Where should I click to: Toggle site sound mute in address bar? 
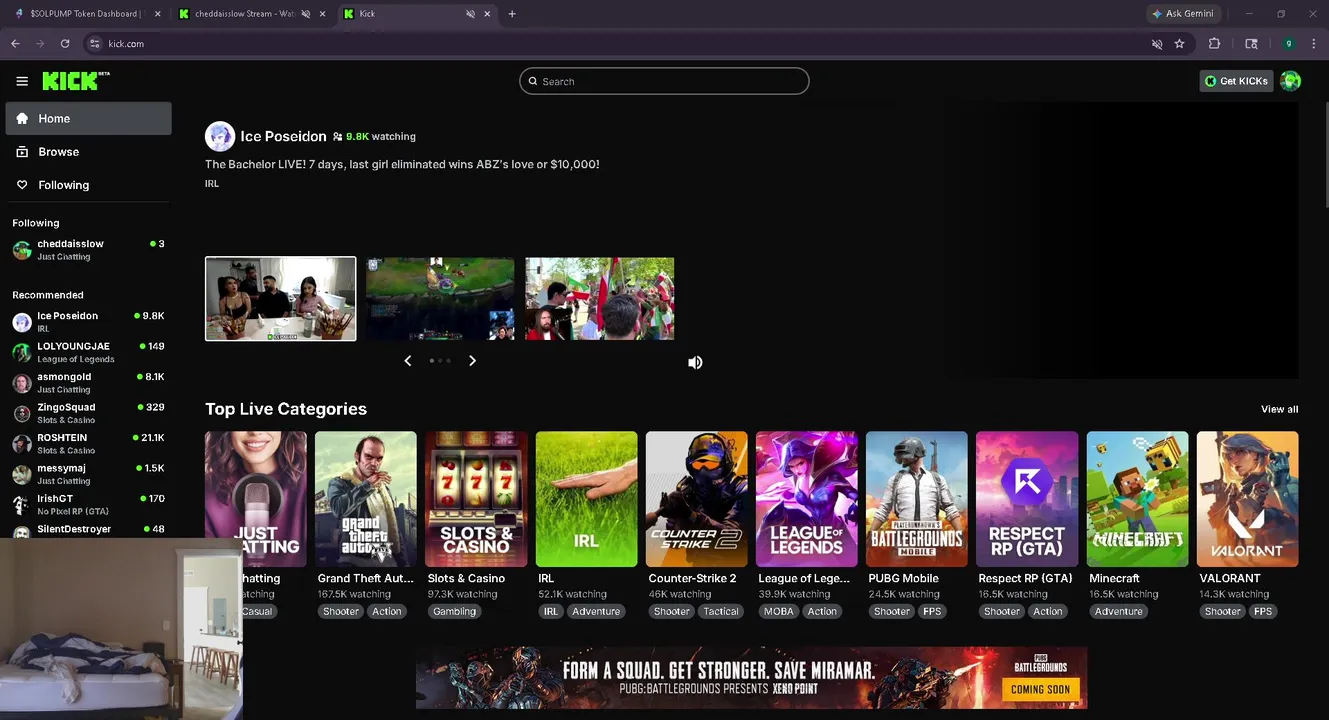[x=1157, y=44]
